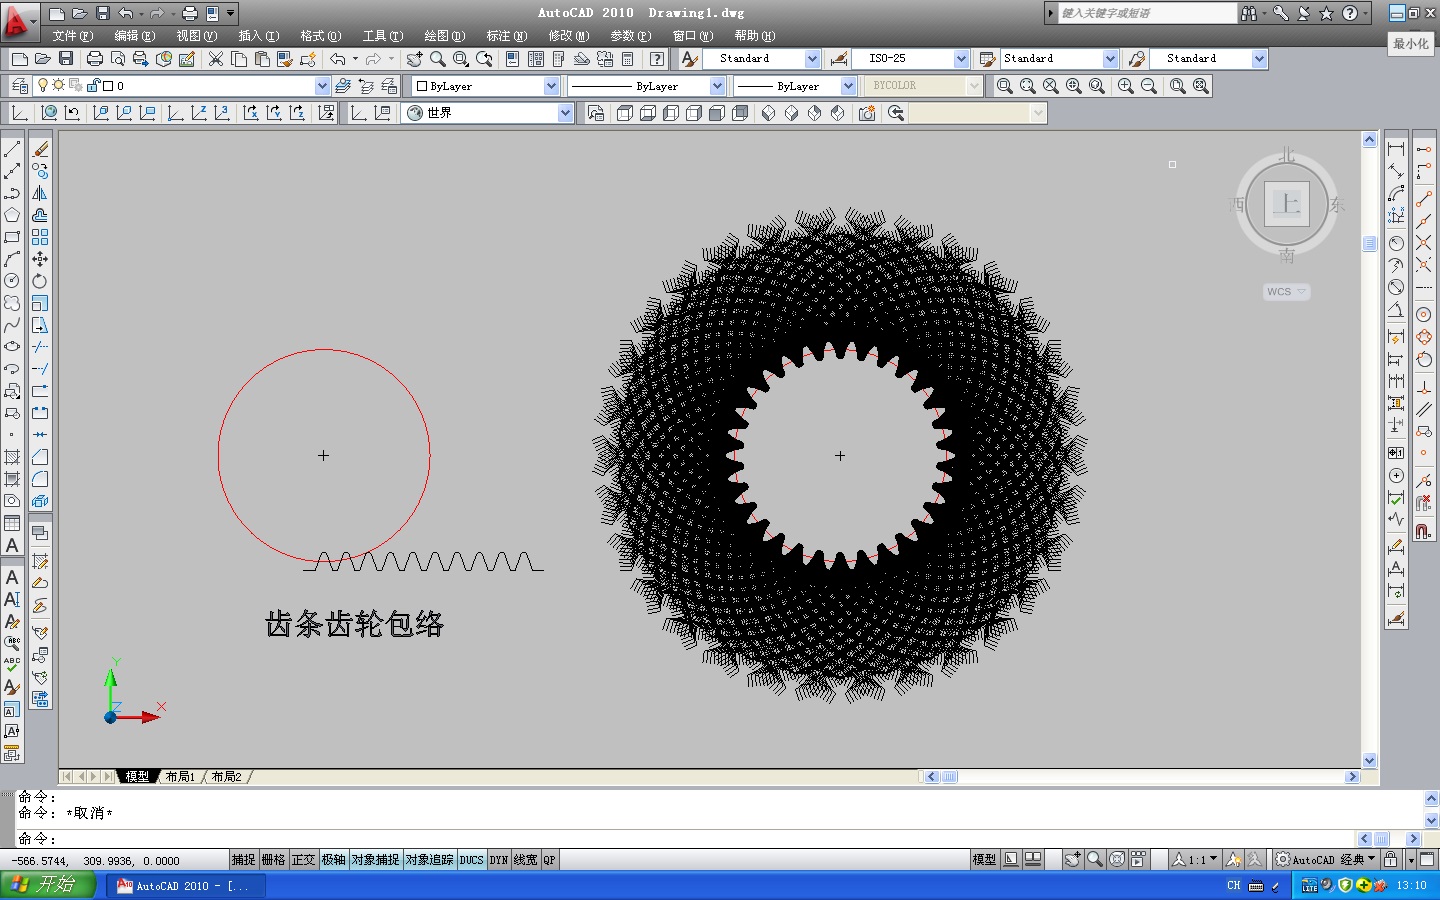This screenshot has width=1440, height=900.
Task: Open the Layer Properties Manager icon
Action: tap(18, 86)
